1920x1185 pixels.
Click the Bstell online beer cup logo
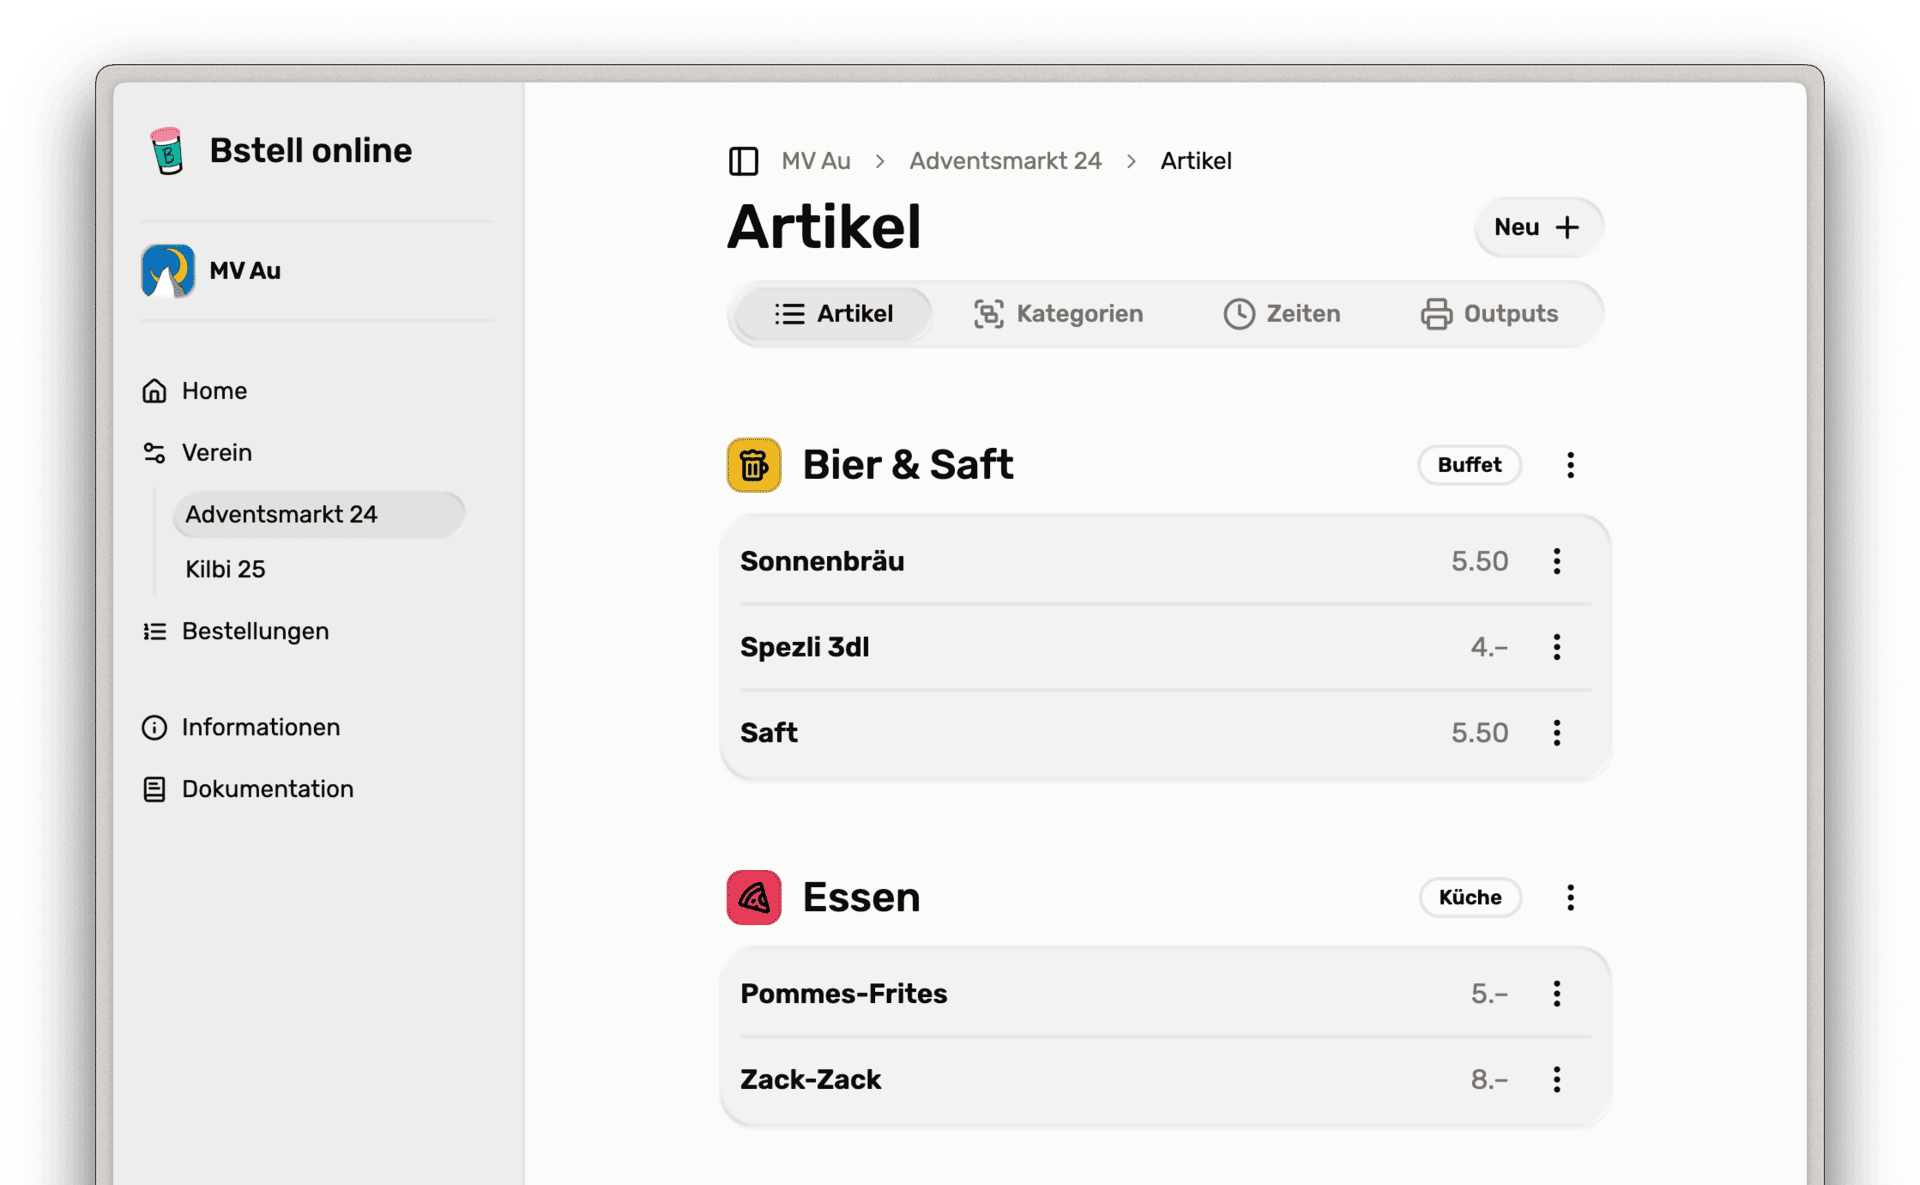pyautogui.click(x=166, y=151)
